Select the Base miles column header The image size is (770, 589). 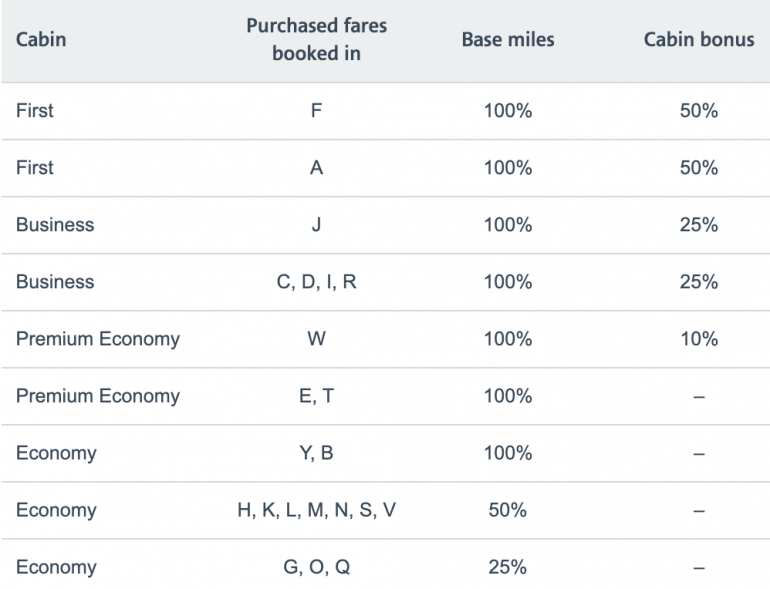coord(508,41)
